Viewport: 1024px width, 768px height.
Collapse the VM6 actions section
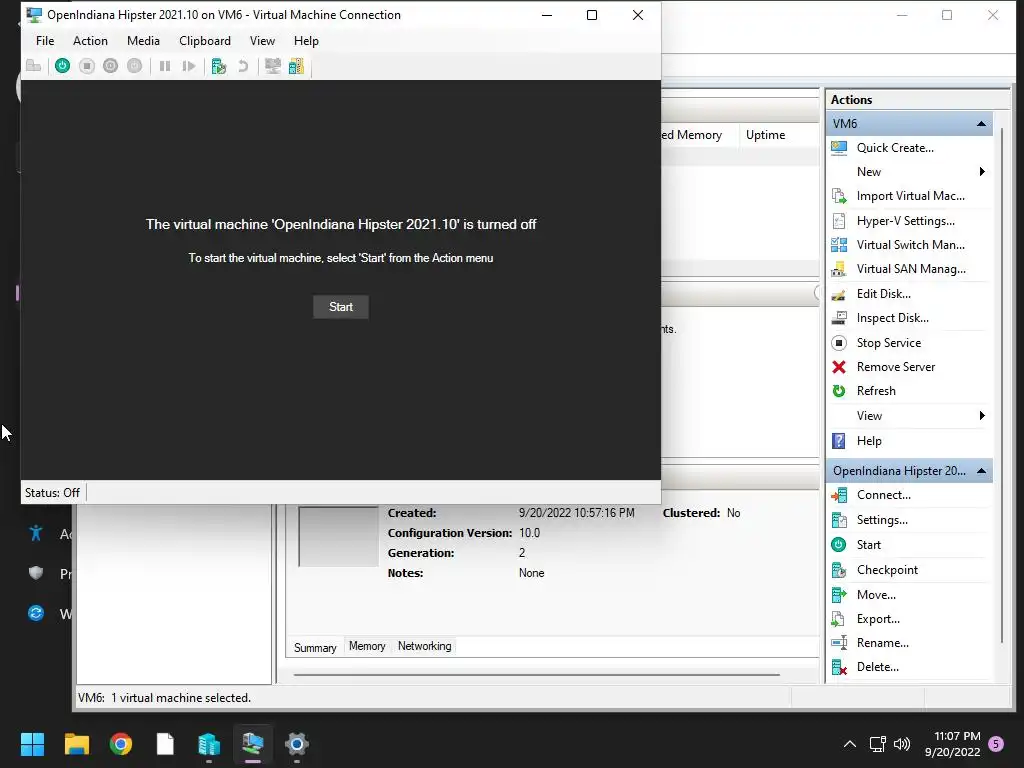[x=981, y=124]
